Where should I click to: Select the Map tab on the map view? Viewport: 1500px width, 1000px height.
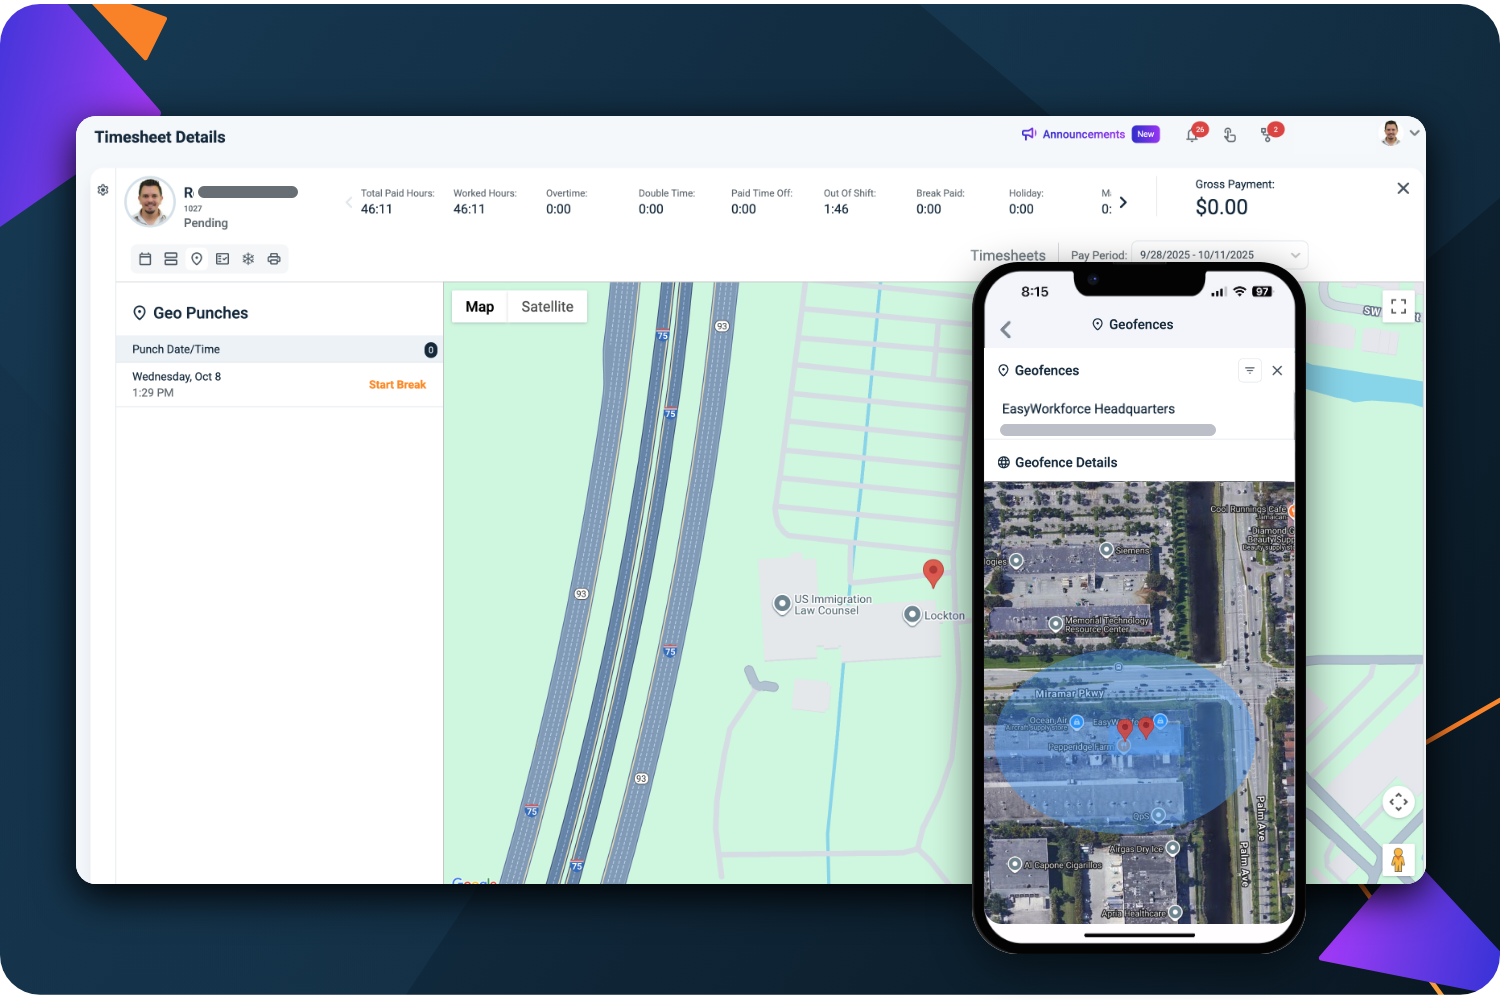pyautogui.click(x=480, y=306)
